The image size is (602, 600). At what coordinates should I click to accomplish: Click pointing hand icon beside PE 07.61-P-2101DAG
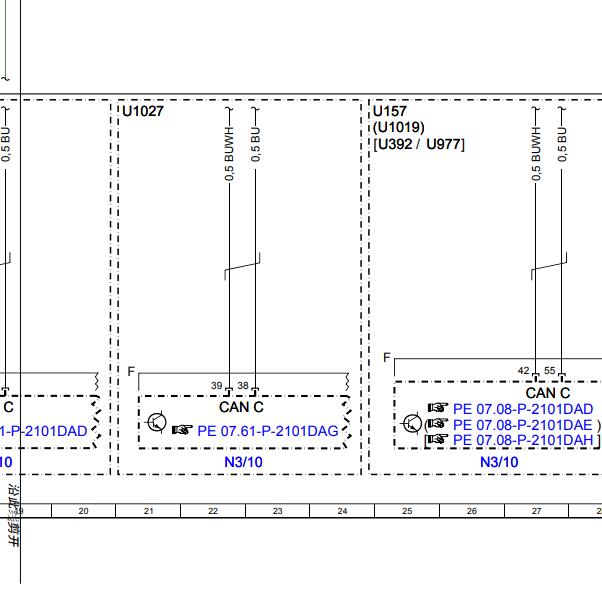(182, 429)
